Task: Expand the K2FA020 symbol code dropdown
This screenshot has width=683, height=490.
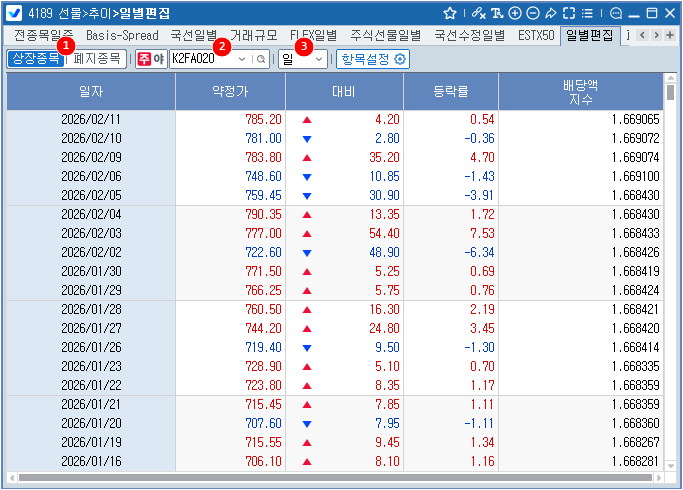Action: (x=242, y=59)
